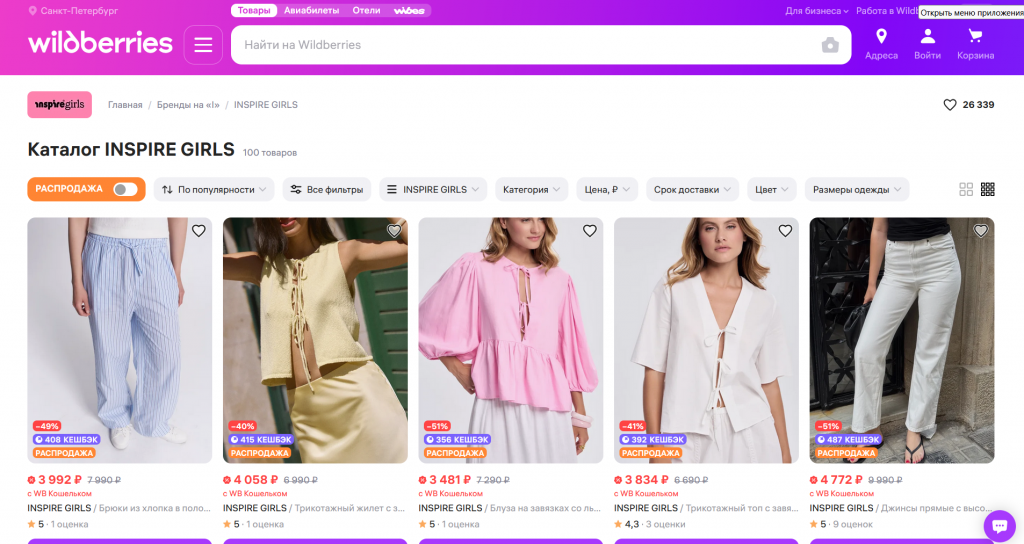Open the Трикотажный жилет product title

click(350, 508)
